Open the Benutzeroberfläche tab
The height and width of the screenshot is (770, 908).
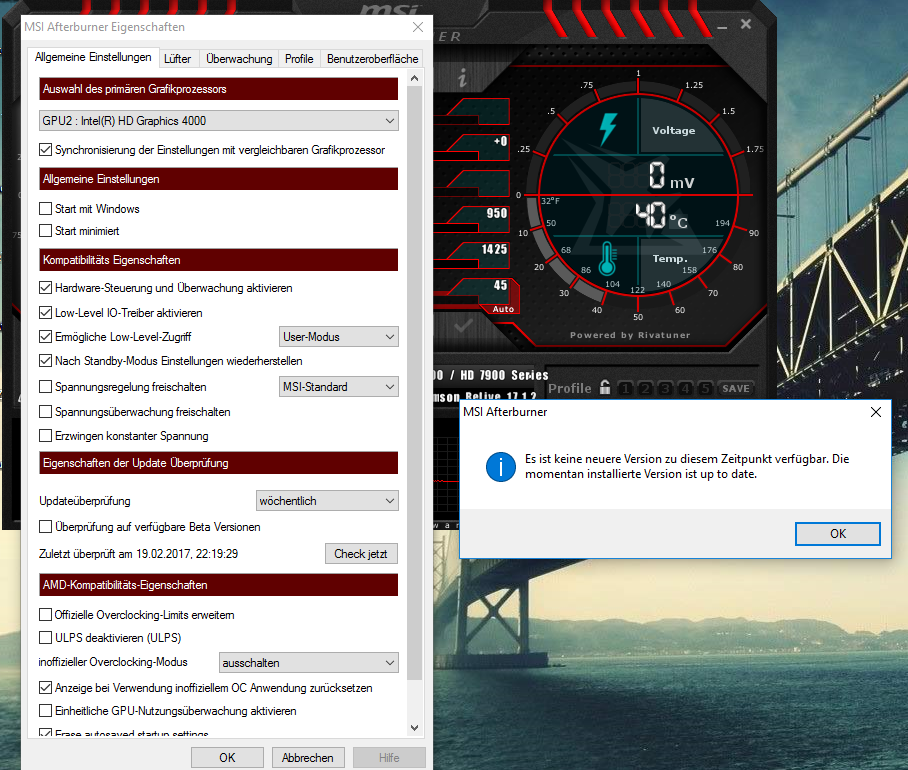(x=372, y=59)
